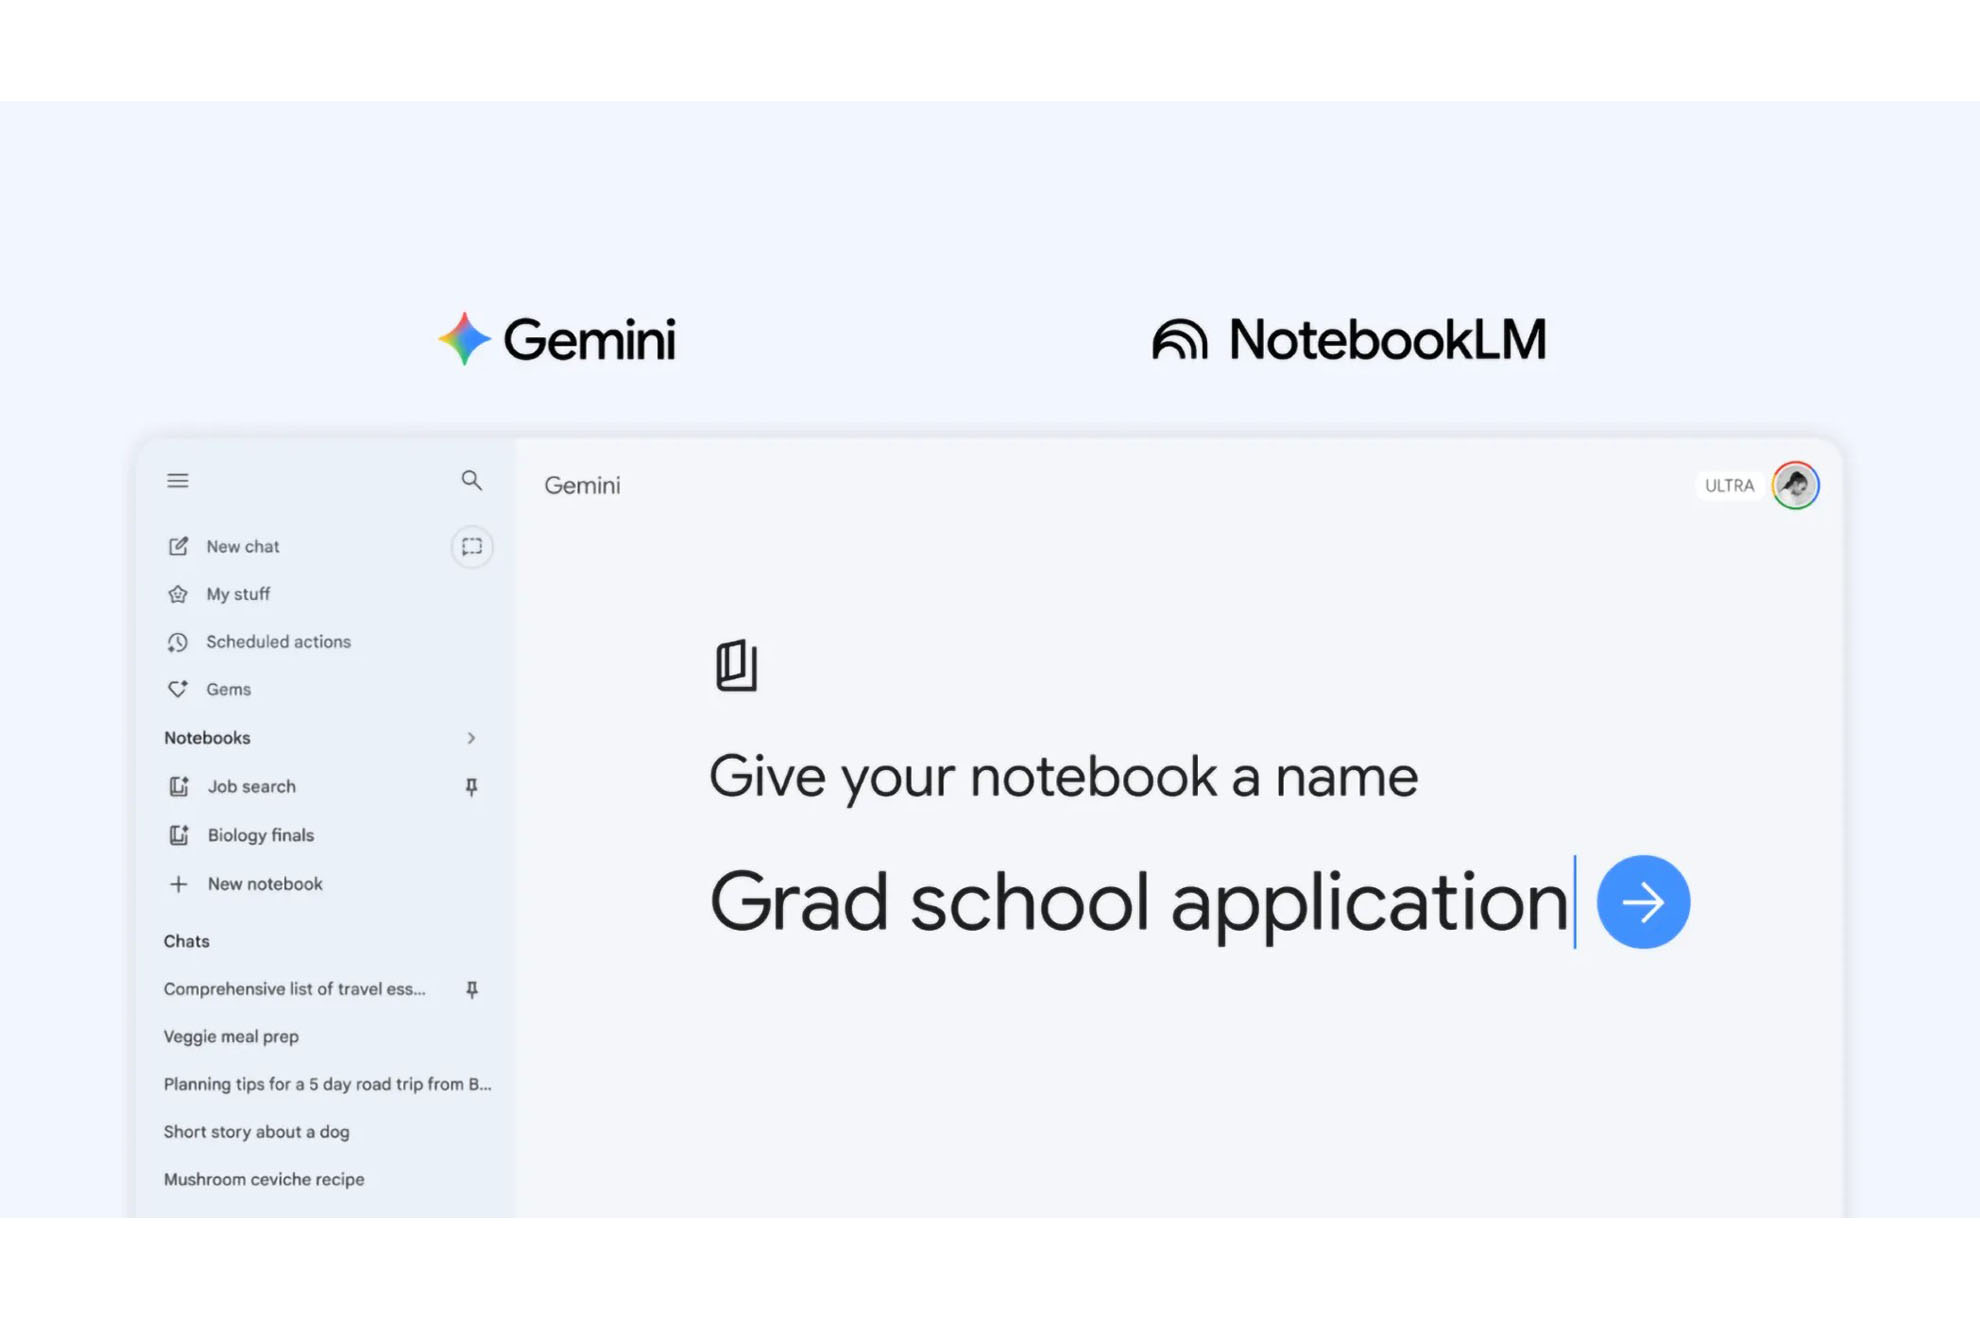
Task: Open the hamburger main menu icon
Action: pyautogui.click(x=178, y=481)
